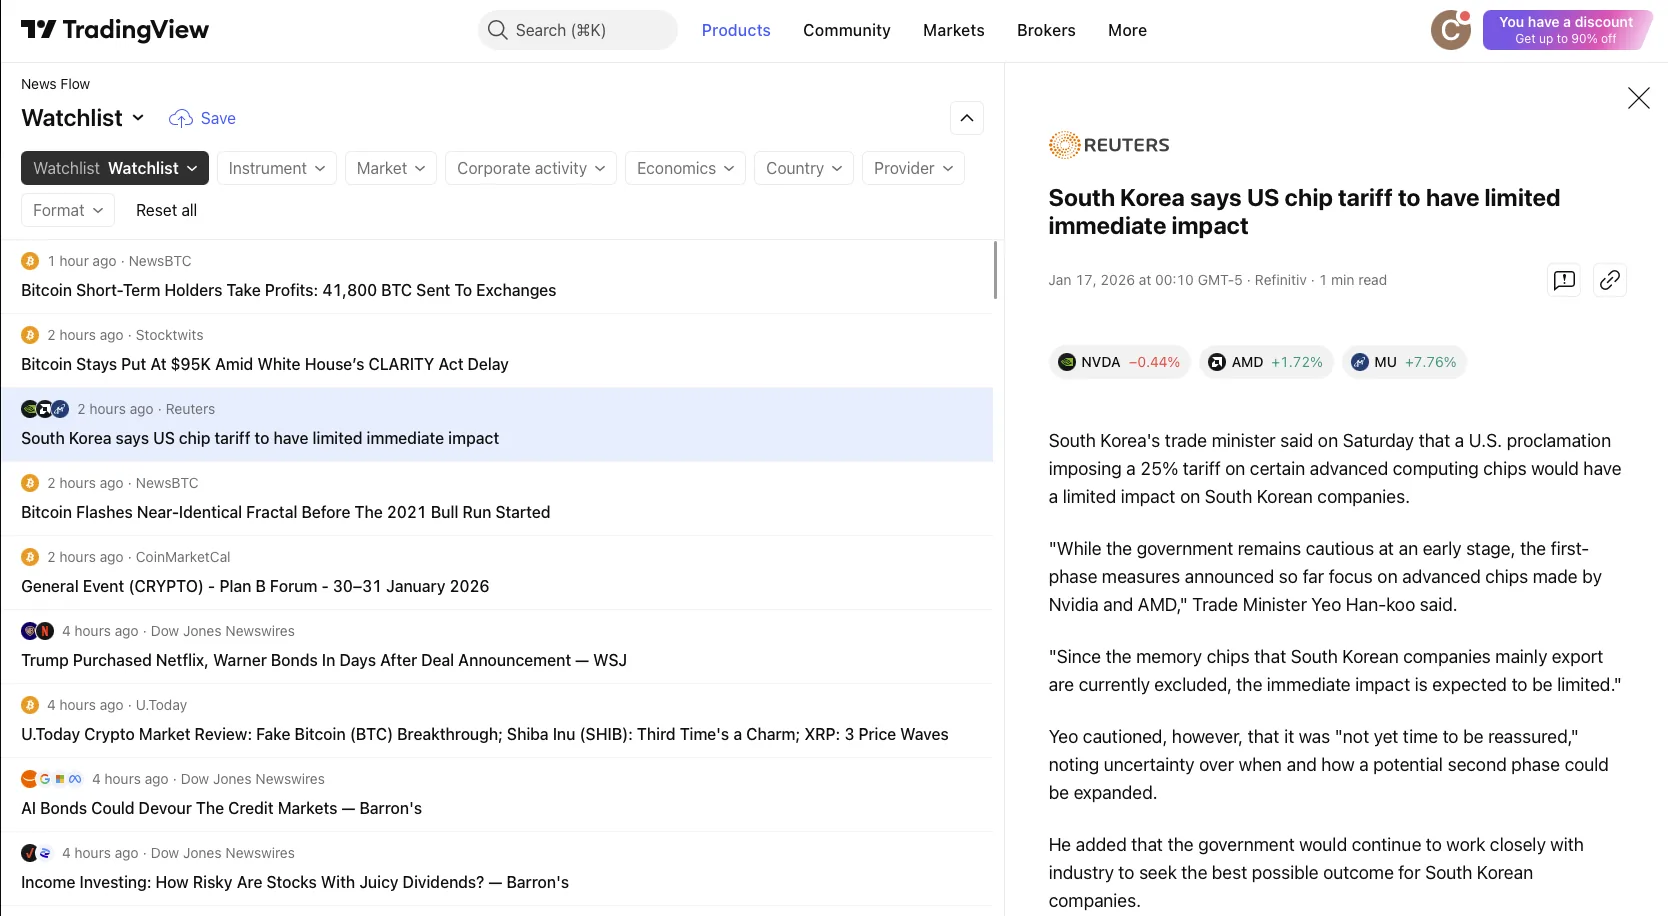Open the Community menu
The width and height of the screenshot is (1668, 916).
point(846,30)
